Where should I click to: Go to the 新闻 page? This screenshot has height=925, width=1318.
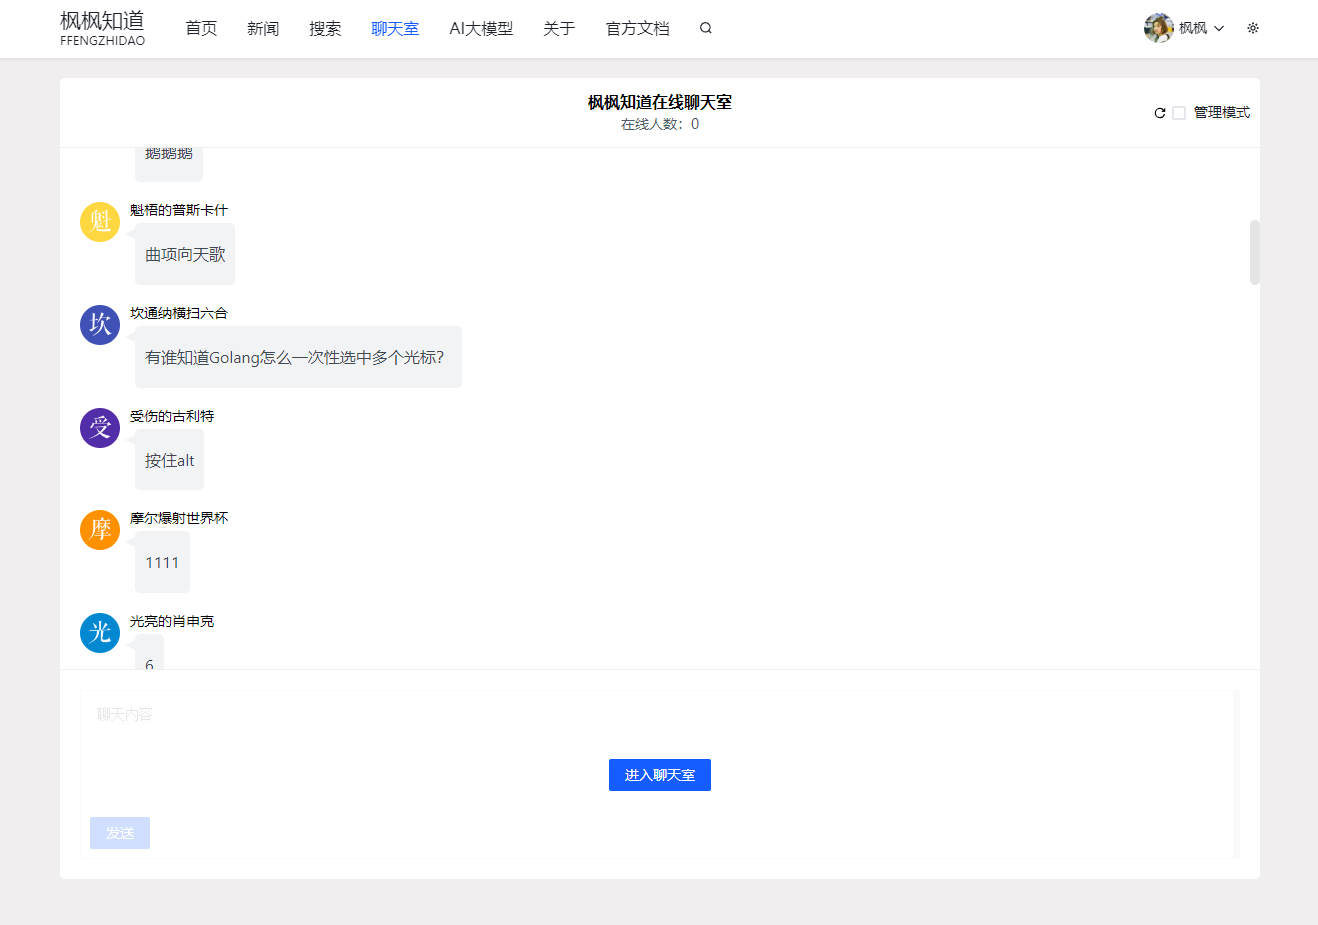263,29
